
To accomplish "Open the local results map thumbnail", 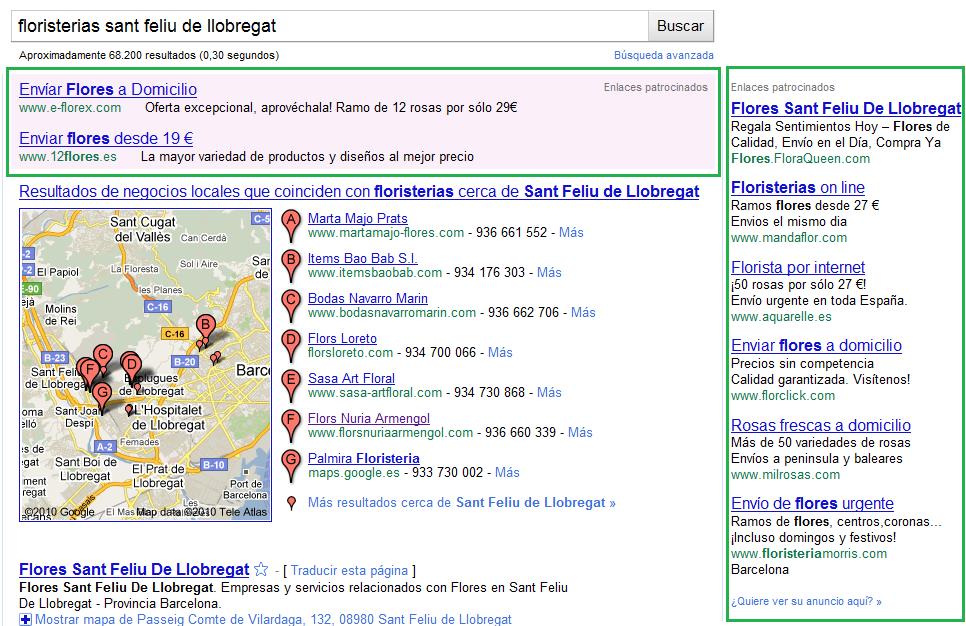I will (145, 365).
